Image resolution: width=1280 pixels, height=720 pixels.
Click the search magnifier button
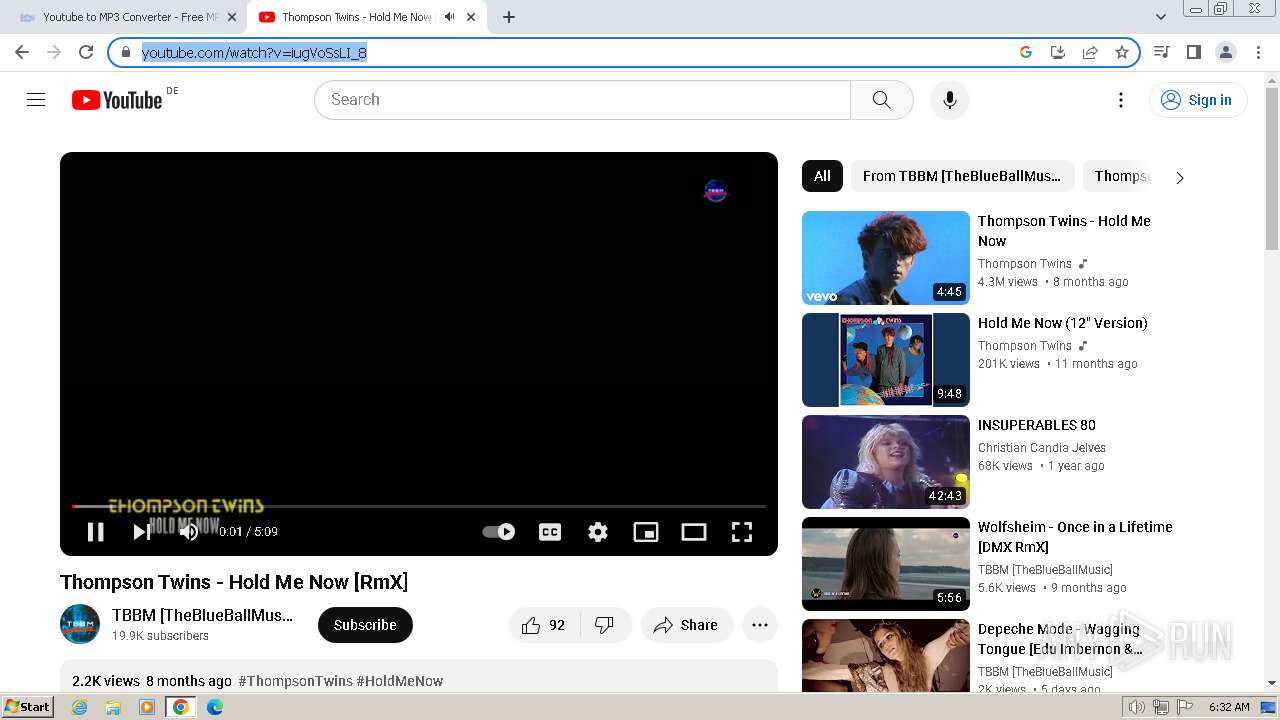click(881, 100)
